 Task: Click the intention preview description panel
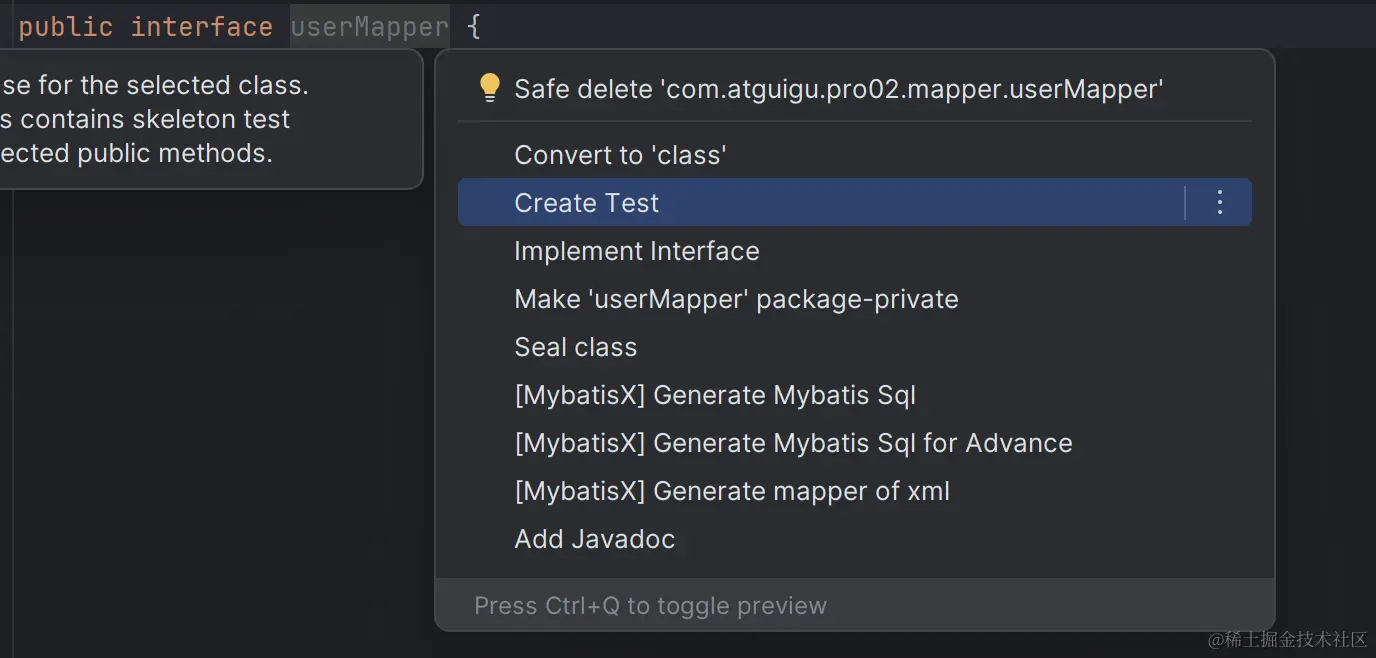200,119
